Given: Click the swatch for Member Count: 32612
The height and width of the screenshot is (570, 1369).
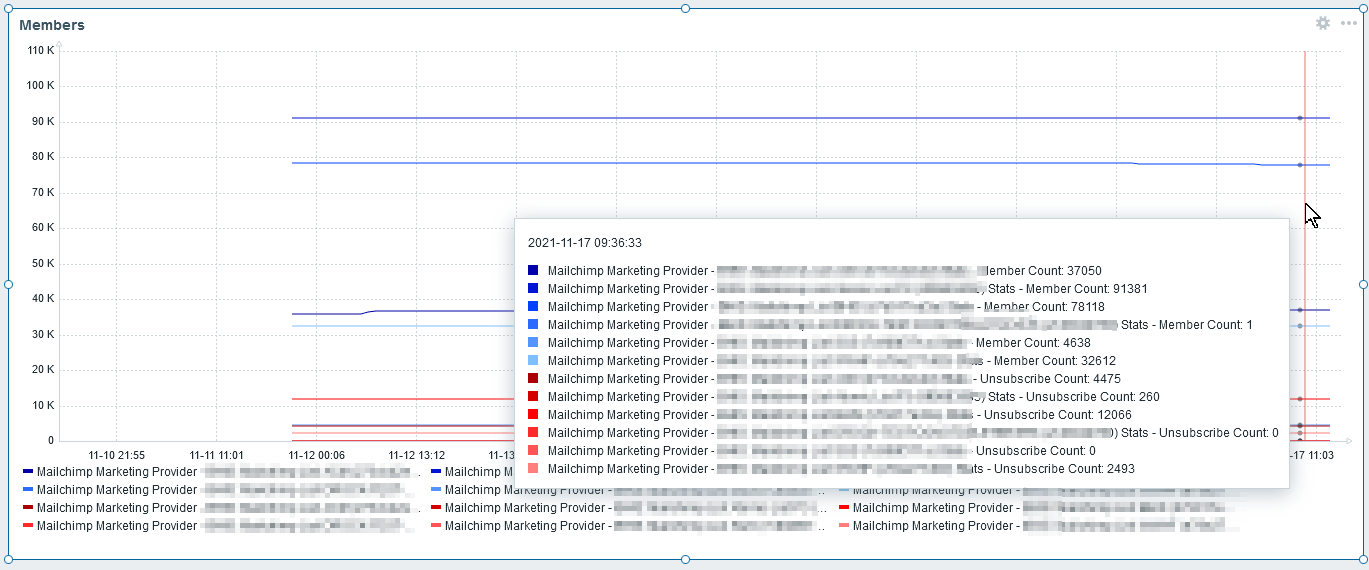Looking at the screenshot, I should click(533, 361).
